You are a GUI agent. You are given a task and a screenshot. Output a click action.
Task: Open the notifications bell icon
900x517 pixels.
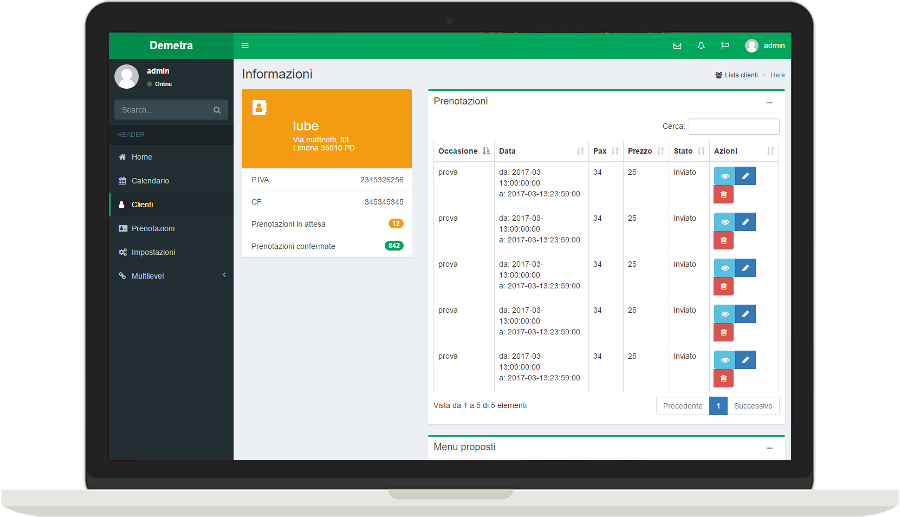click(x=701, y=45)
